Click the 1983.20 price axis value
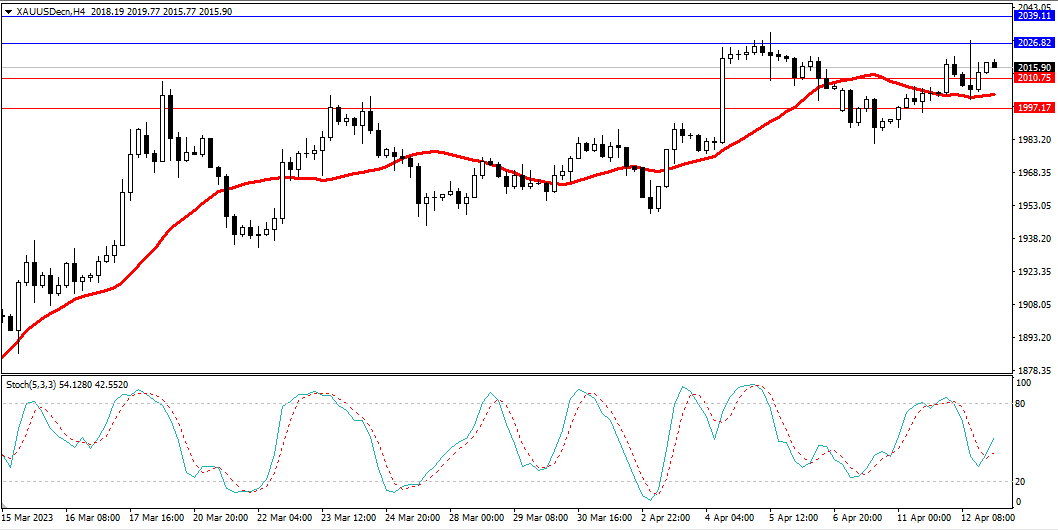 (x=1035, y=140)
